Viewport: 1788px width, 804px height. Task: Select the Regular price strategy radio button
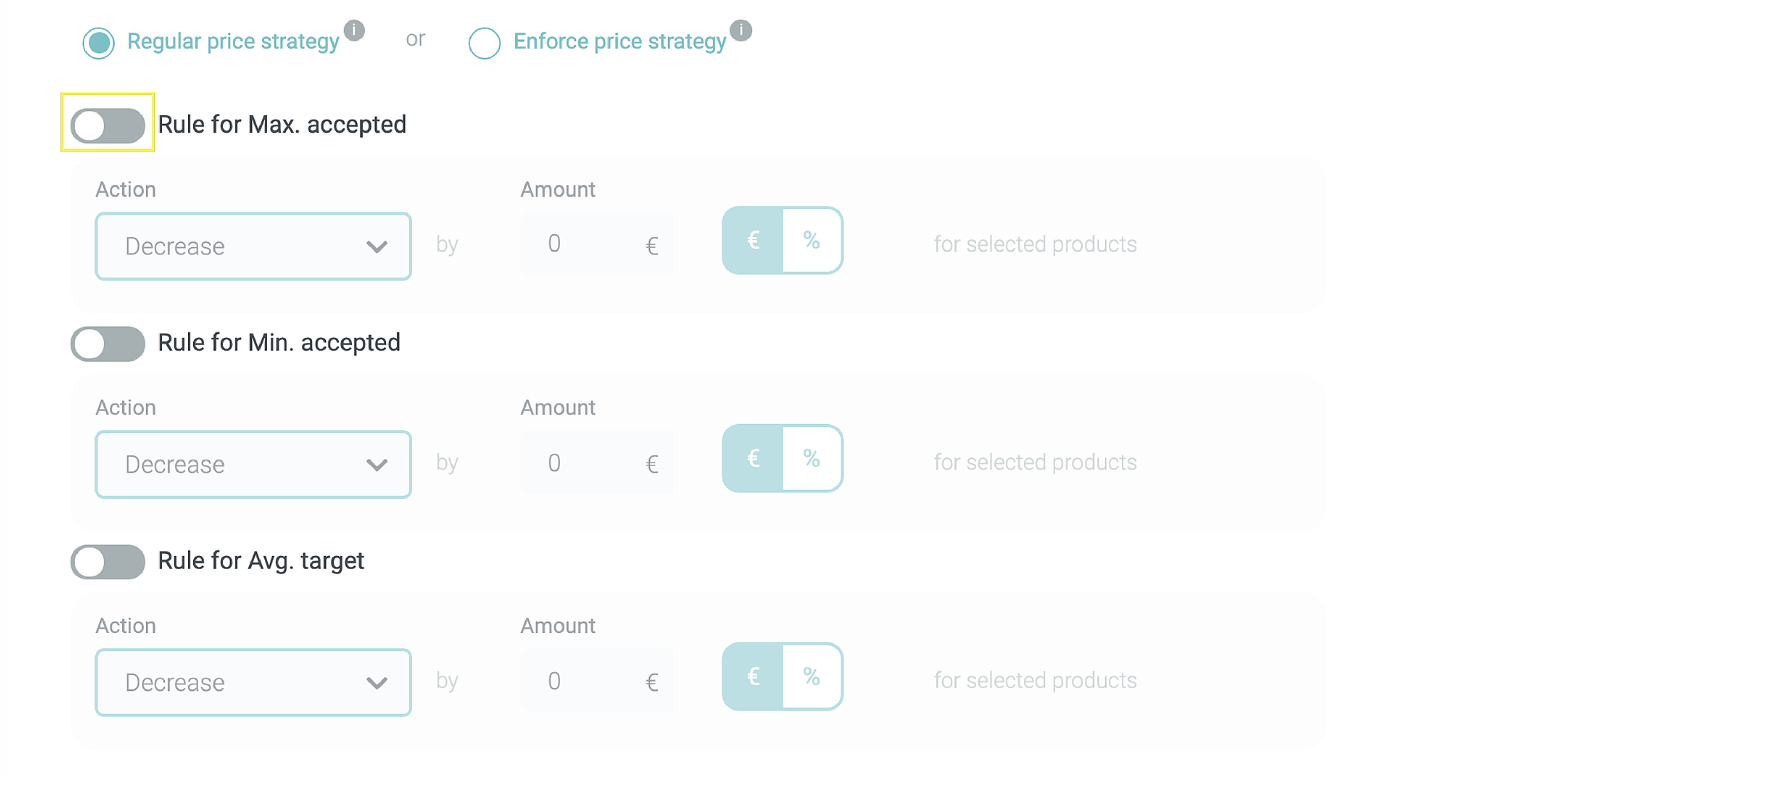click(x=99, y=43)
